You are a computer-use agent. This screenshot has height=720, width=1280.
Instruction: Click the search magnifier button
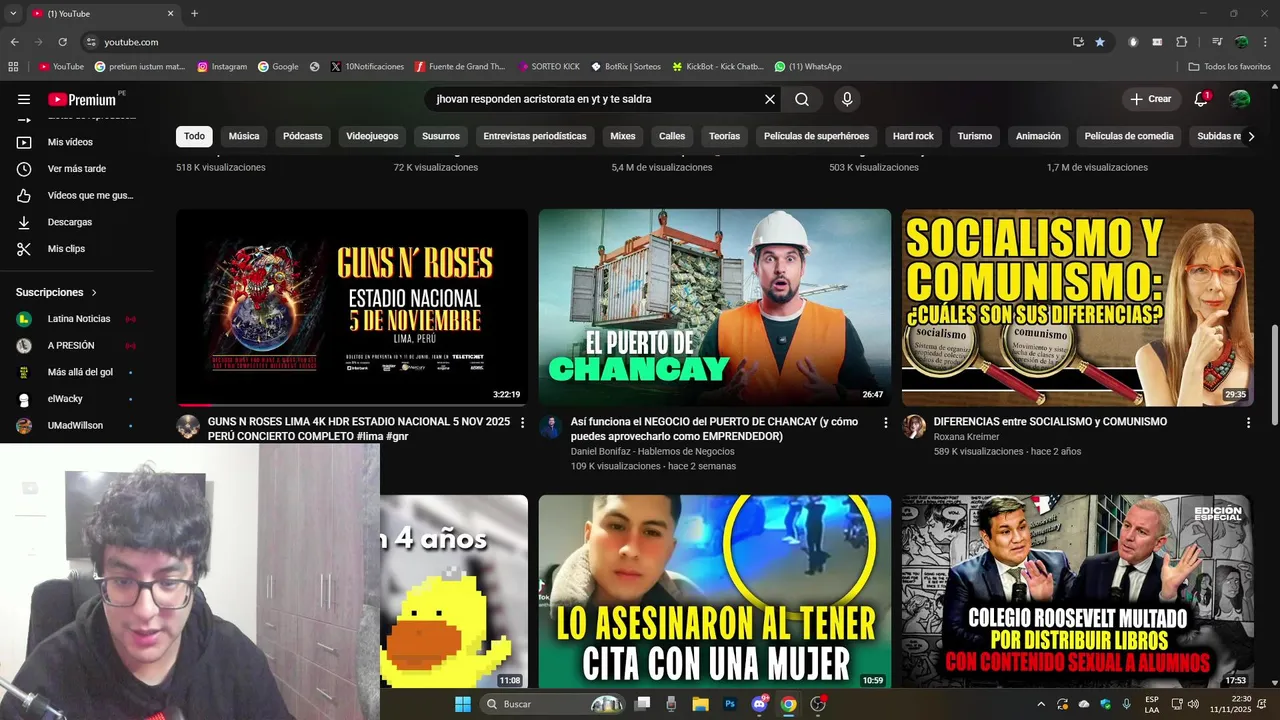(x=802, y=99)
